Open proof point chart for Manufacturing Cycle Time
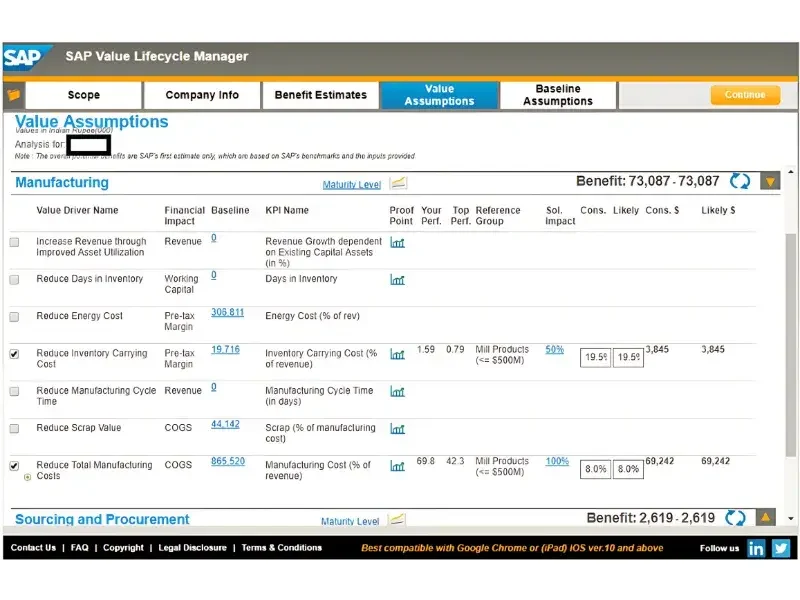Image resolution: width=800 pixels, height=600 pixels. 397,391
